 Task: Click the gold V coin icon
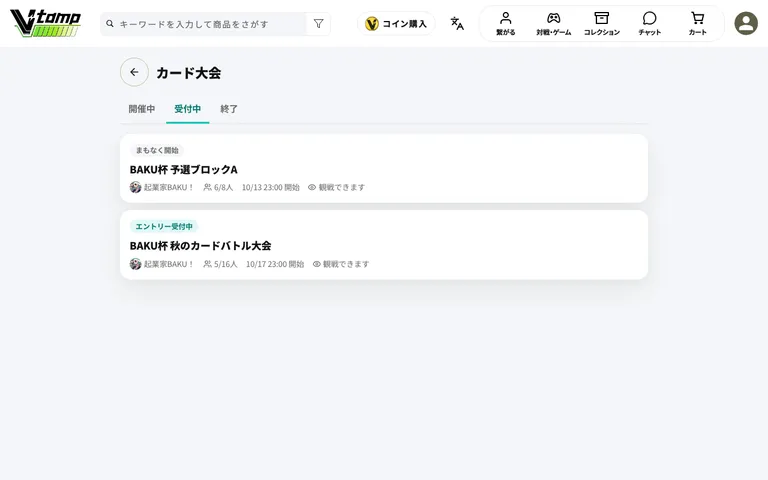[x=372, y=24]
